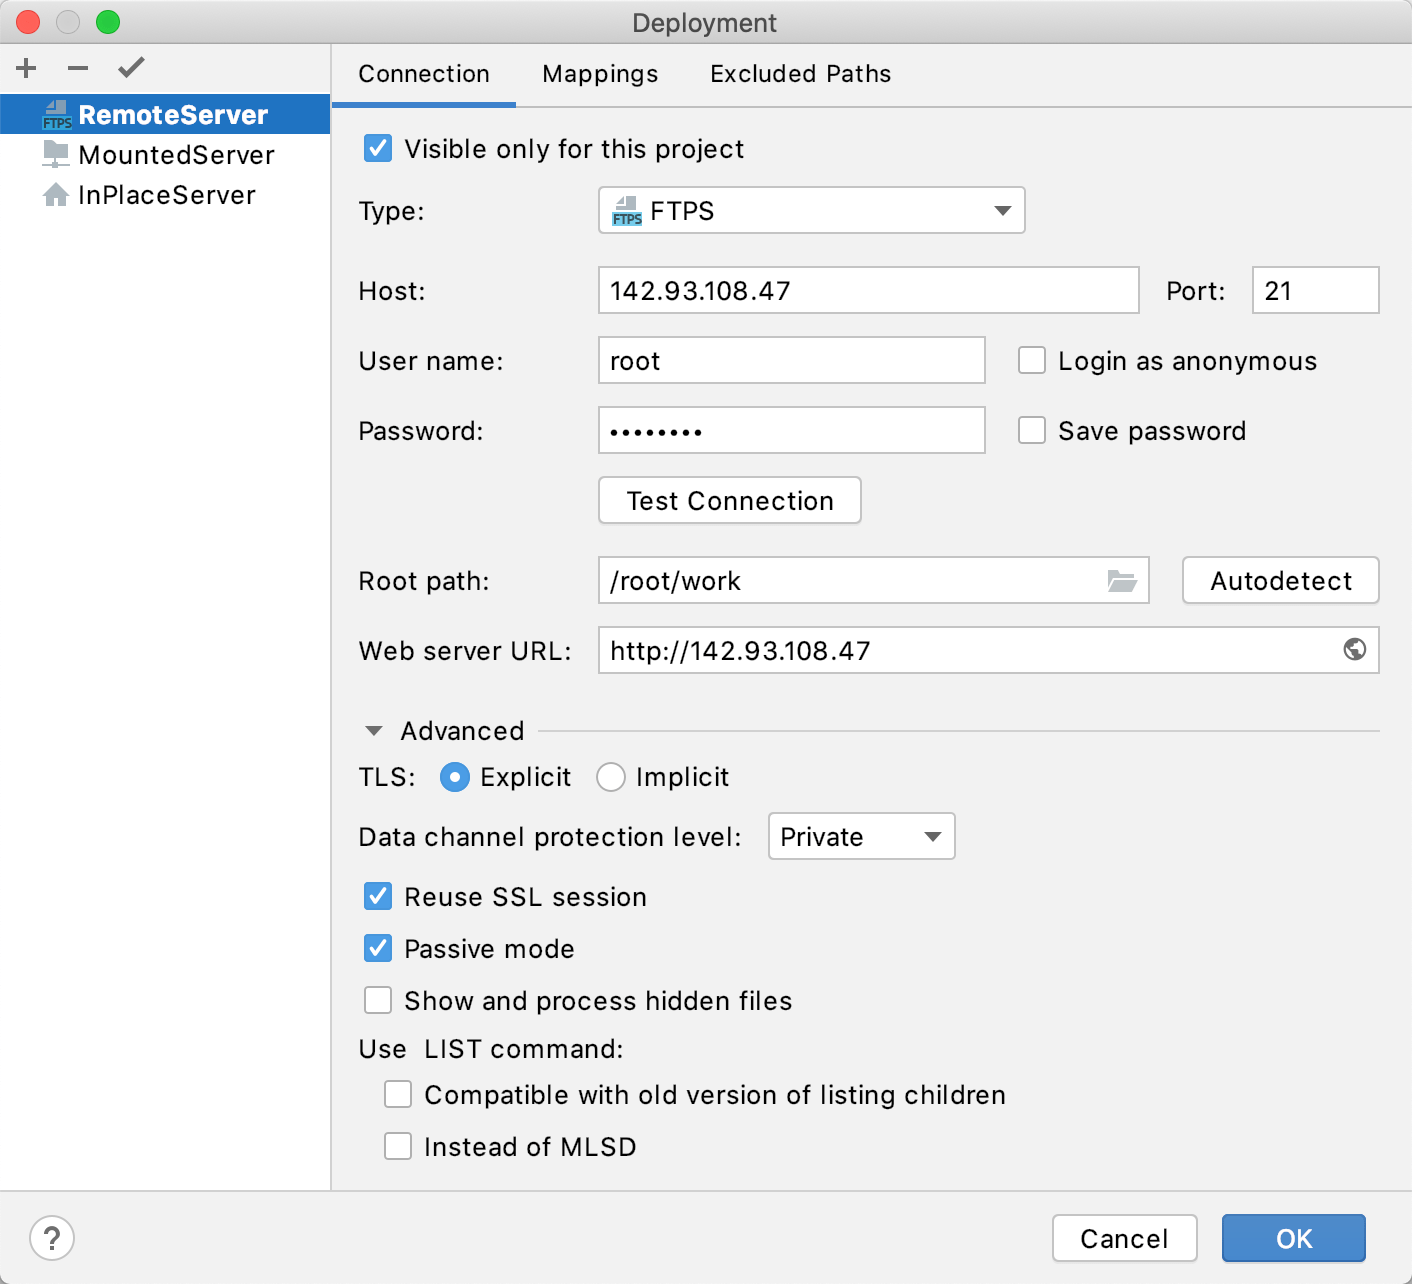Enable Save password
The image size is (1412, 1284).
[1031, 430]
